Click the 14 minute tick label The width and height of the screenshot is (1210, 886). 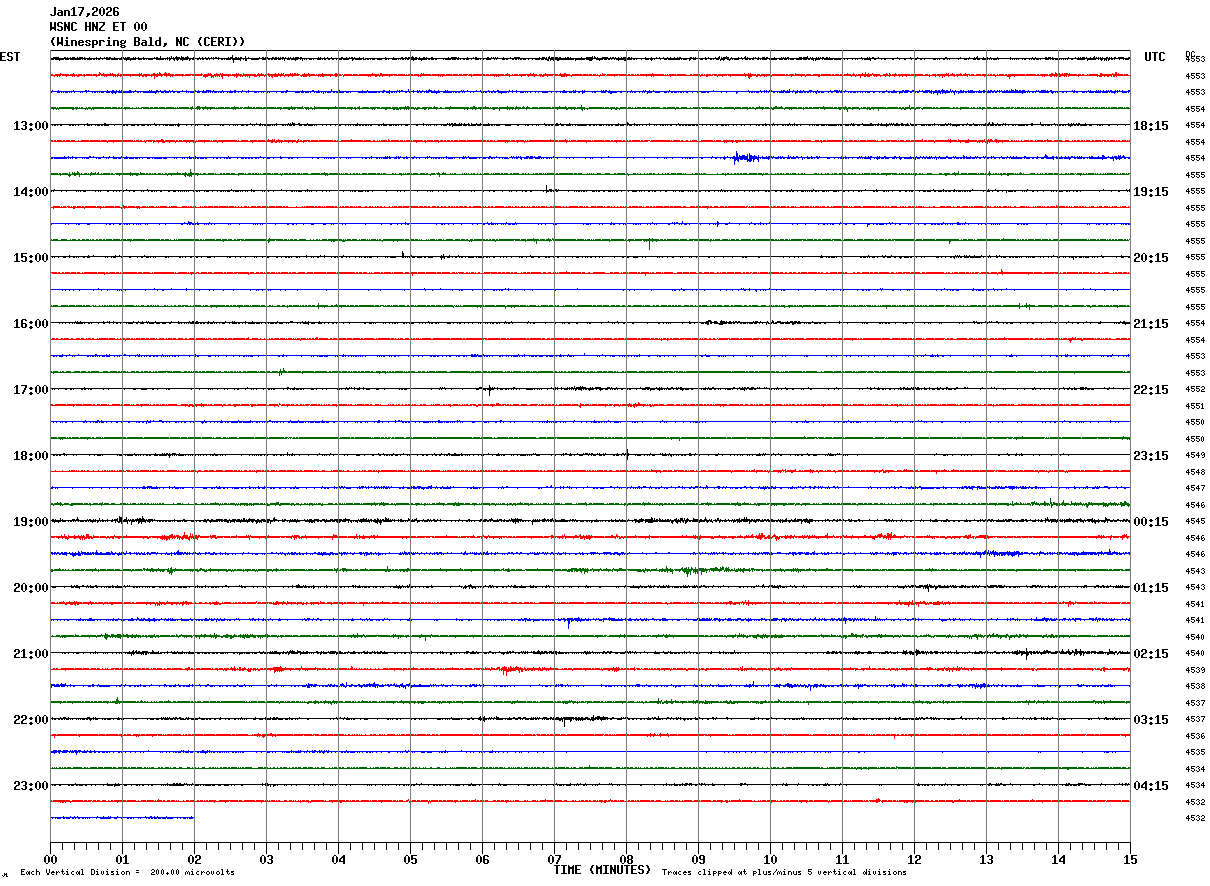(1058, 860)
